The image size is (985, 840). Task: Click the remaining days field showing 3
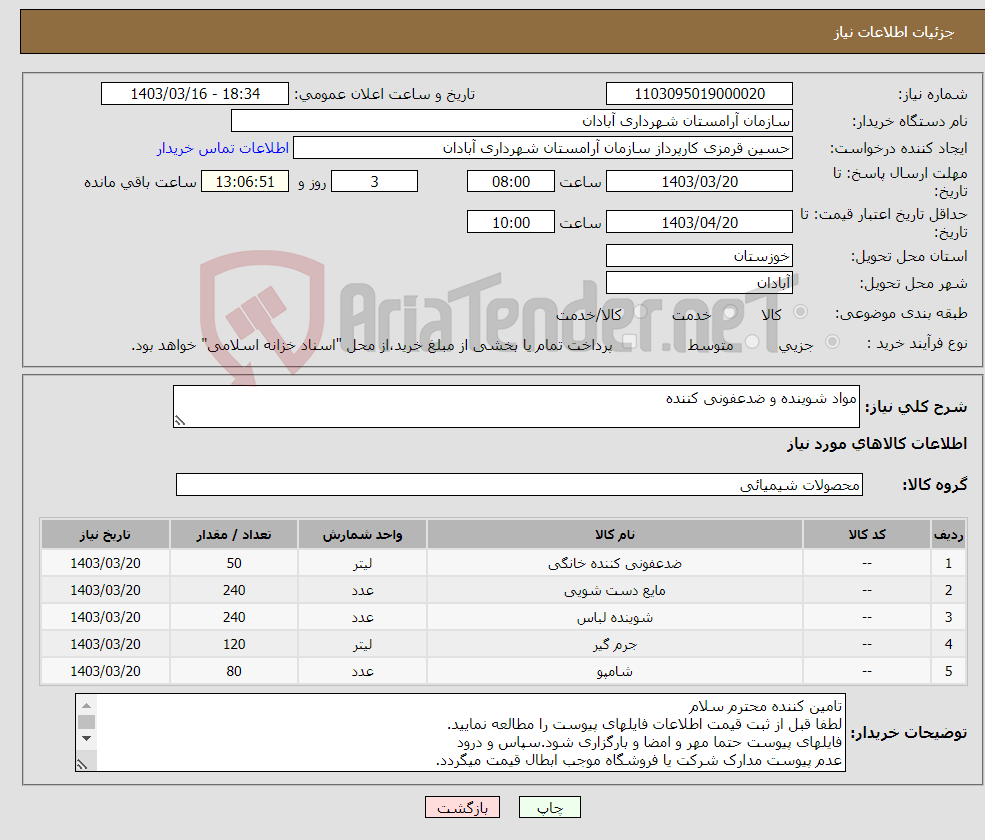[374, 182]
